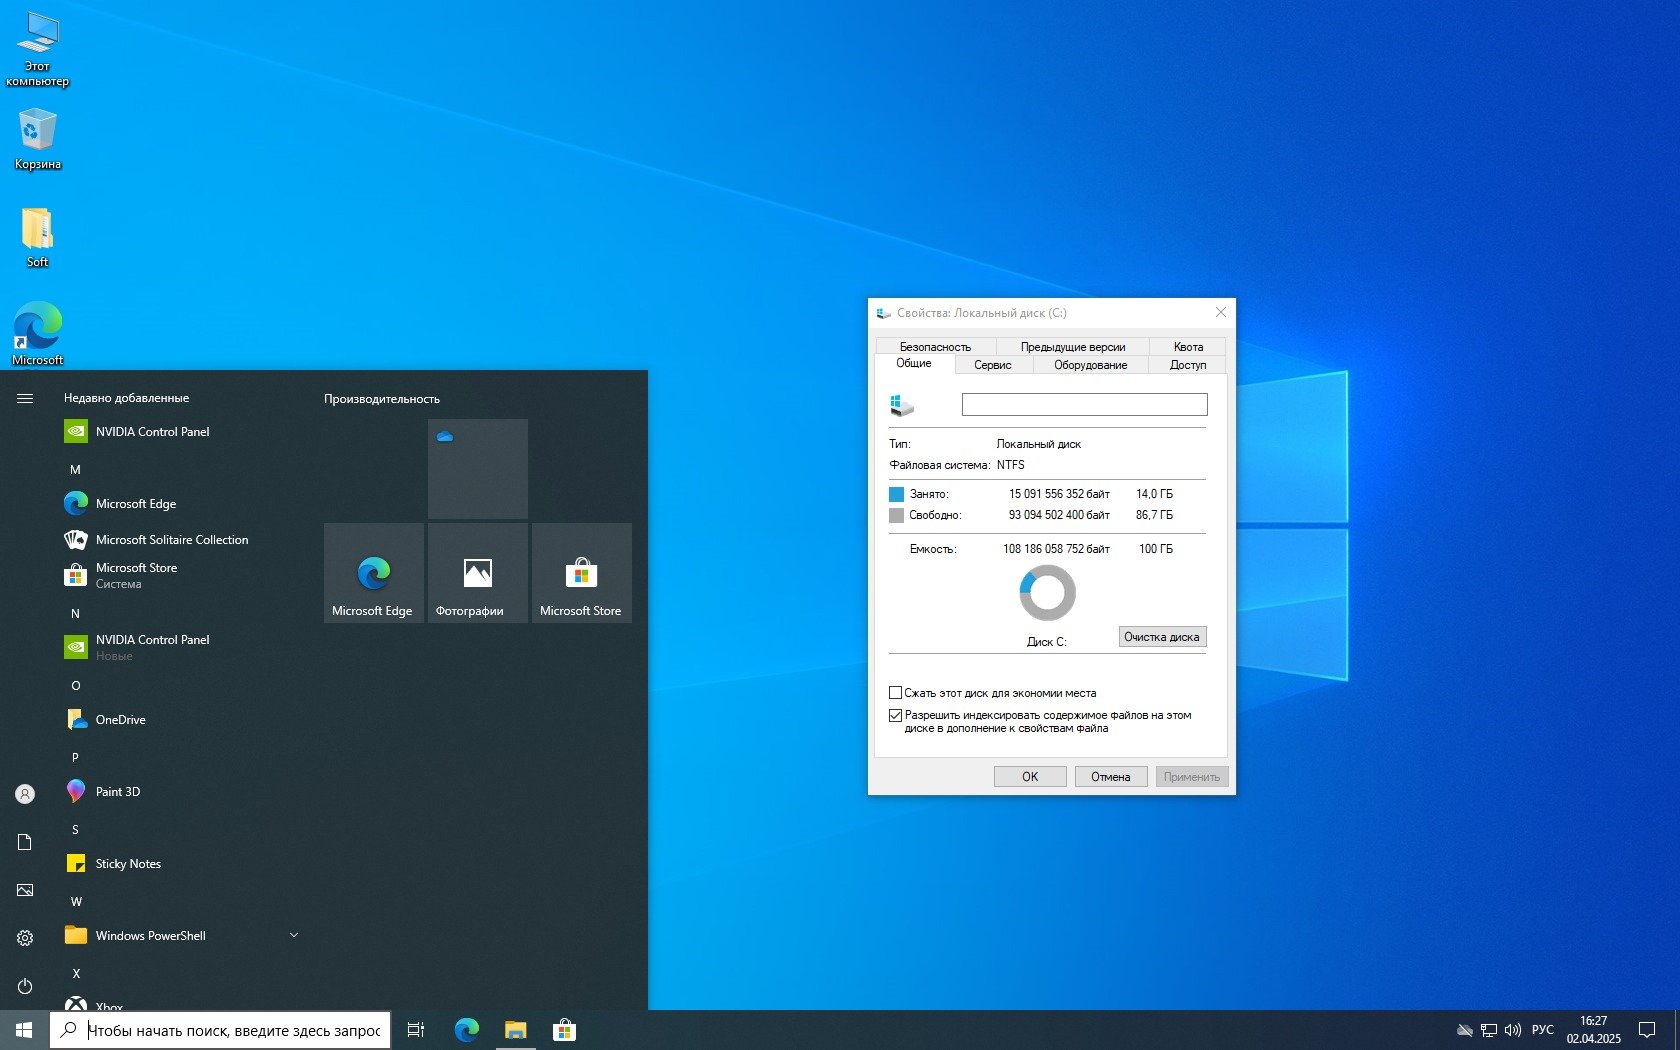This screenshot has height=1050, width=1680.
Task: Enable the compress this disk checkbox
Action: tap(896, 692)
